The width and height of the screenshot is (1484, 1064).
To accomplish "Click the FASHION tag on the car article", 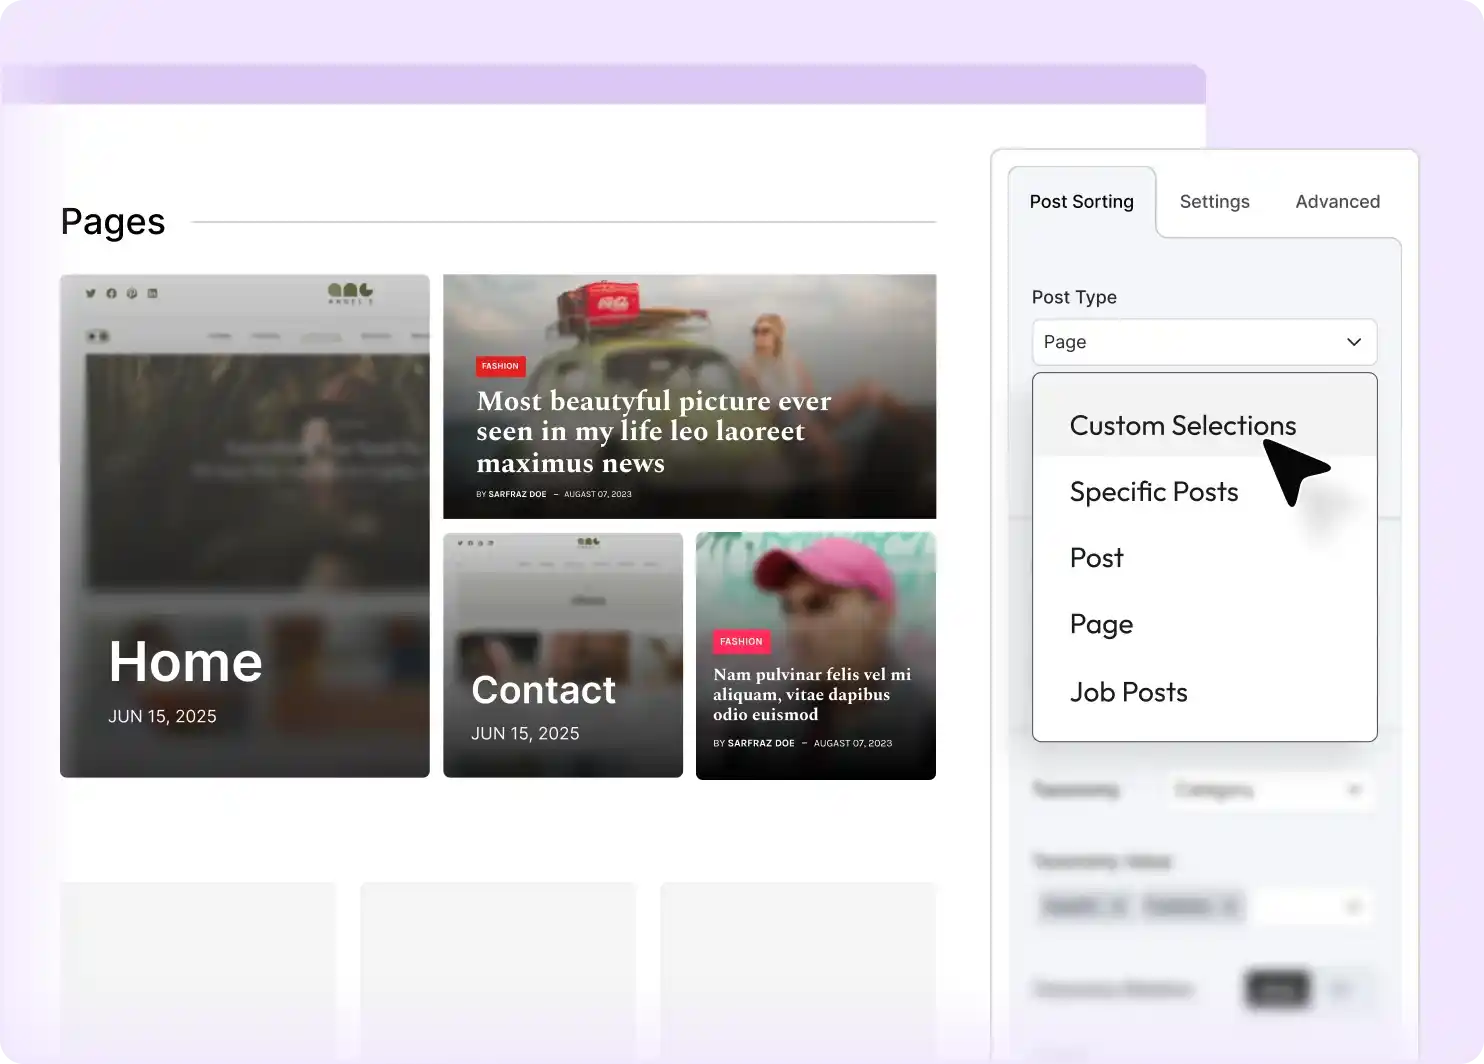I will [x=500, y=366].
